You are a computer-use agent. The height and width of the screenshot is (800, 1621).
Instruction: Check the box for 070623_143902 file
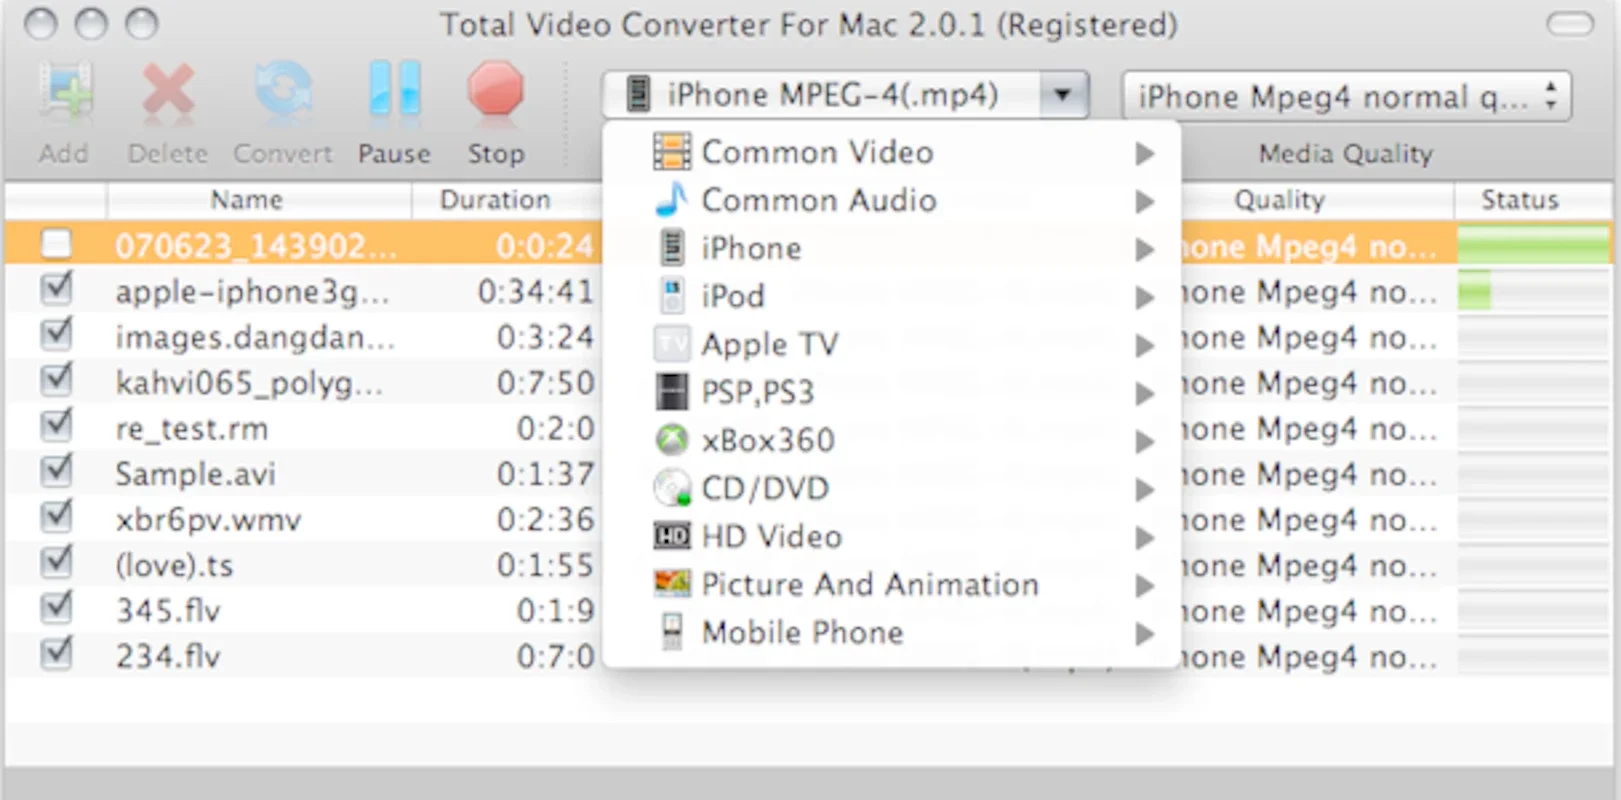point(56,244)
